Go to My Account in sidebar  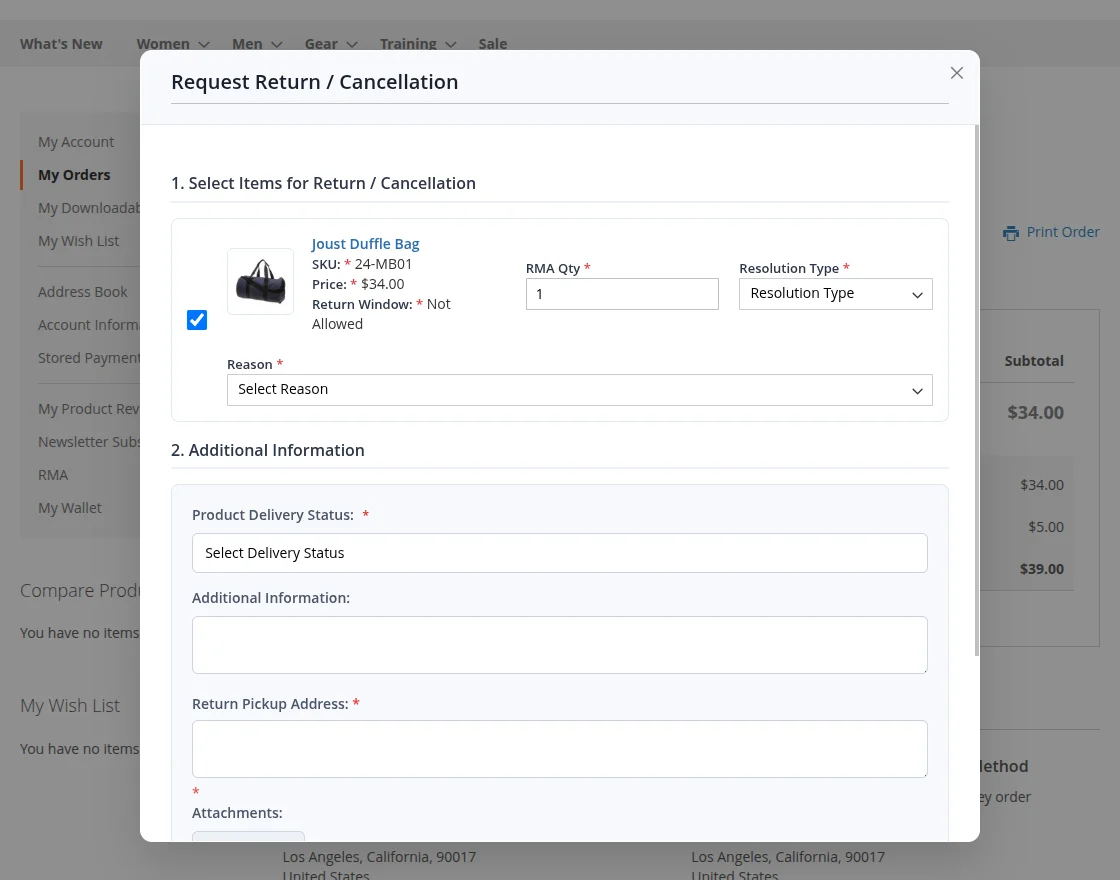(76, 142)
